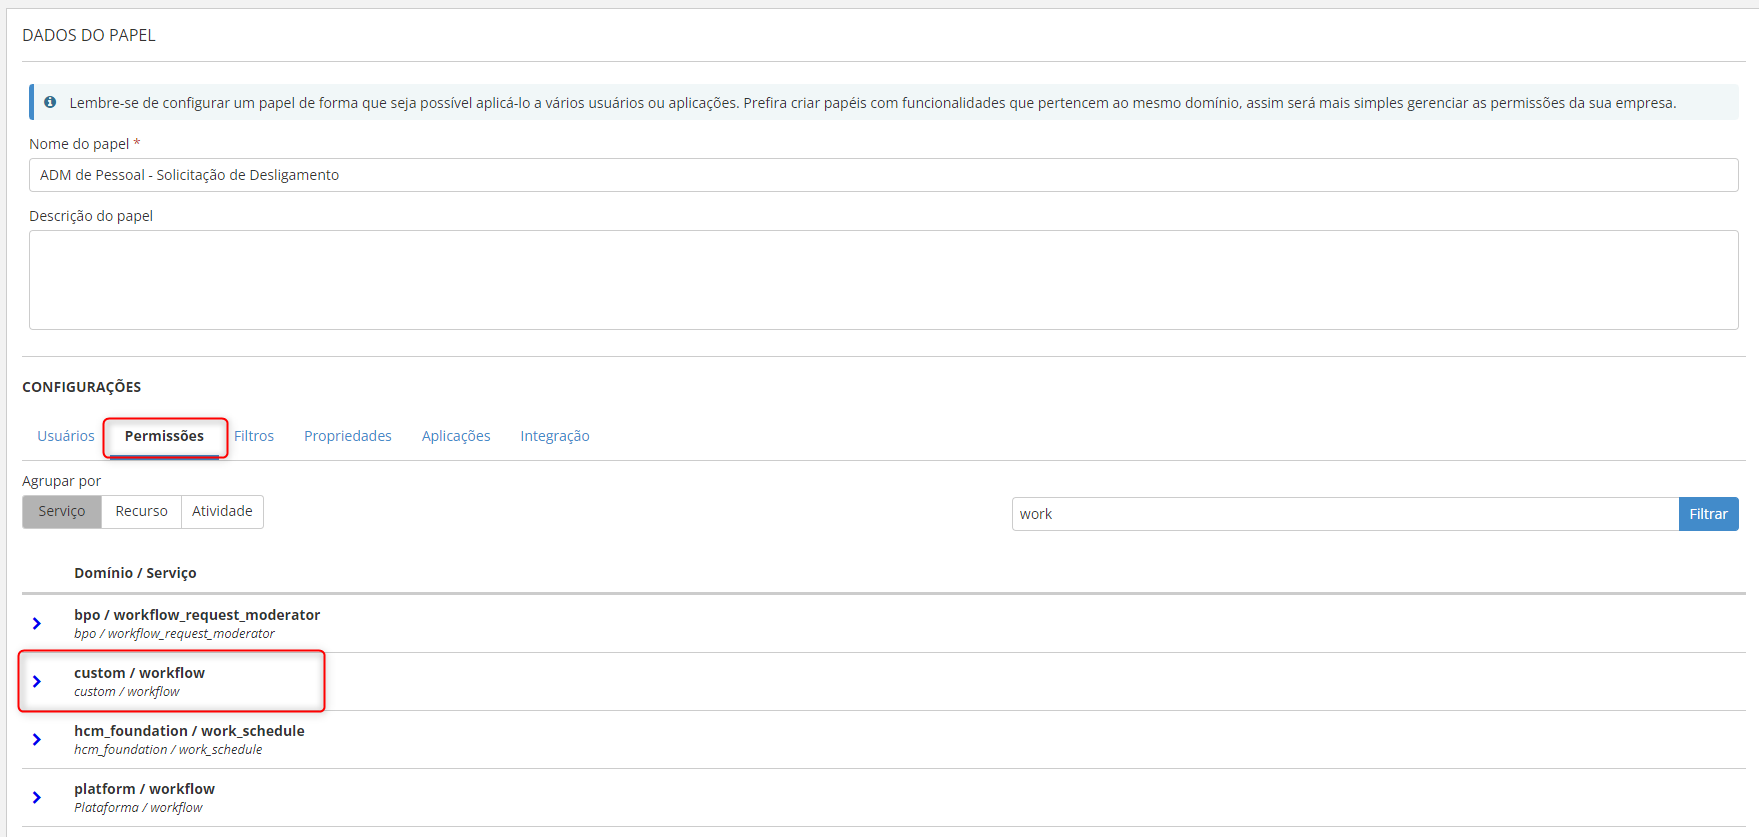Focus the Nome do papel text field
This screenshot has width=1759, height=837.
[883, 175]
